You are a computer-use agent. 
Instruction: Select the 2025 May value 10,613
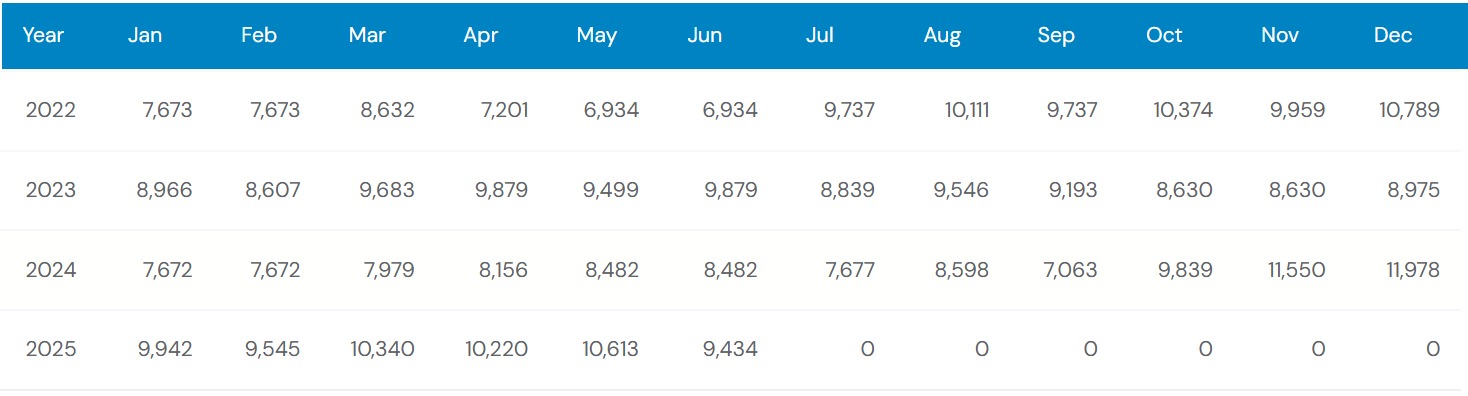point(610,349)
